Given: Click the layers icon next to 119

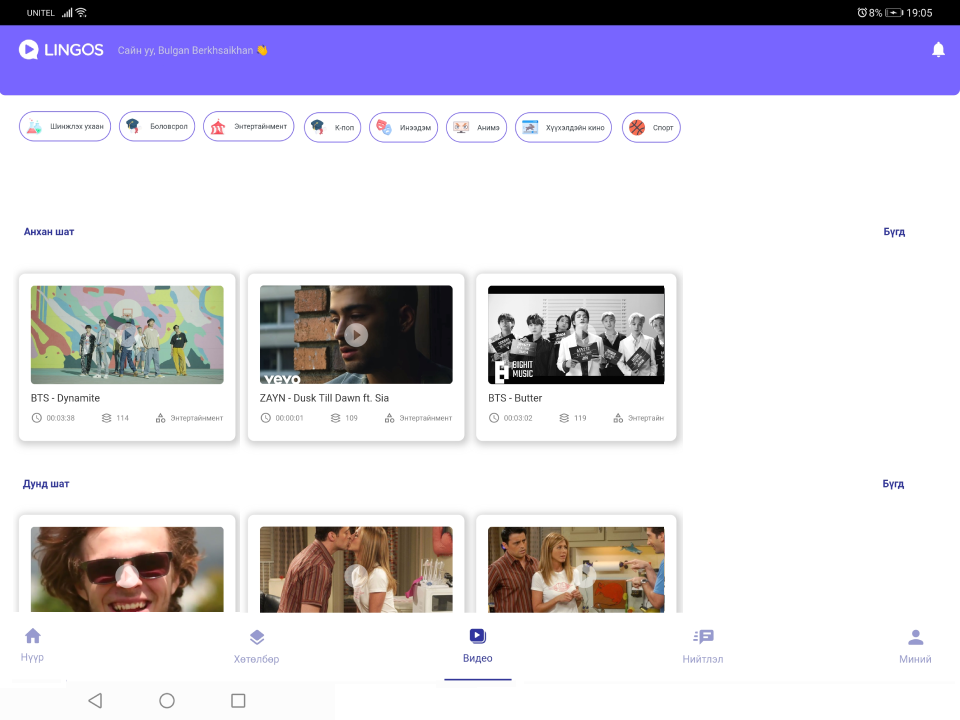Looking at the screenshot, I should click(x=564, y=418).
